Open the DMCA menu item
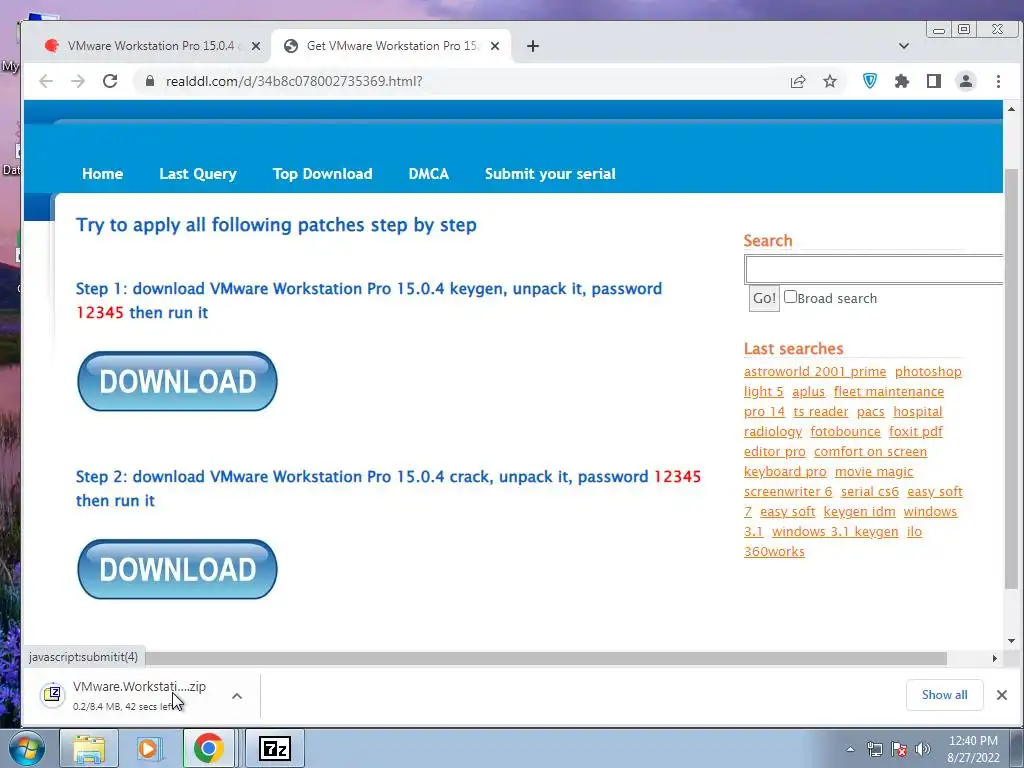 click(x=428, y=174)
